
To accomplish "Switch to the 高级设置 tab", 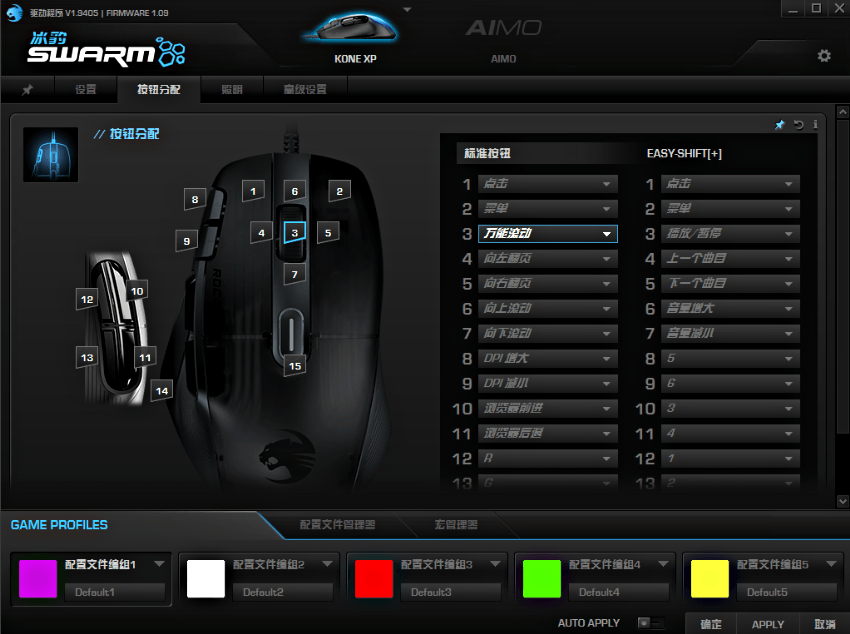I will 305,89.
